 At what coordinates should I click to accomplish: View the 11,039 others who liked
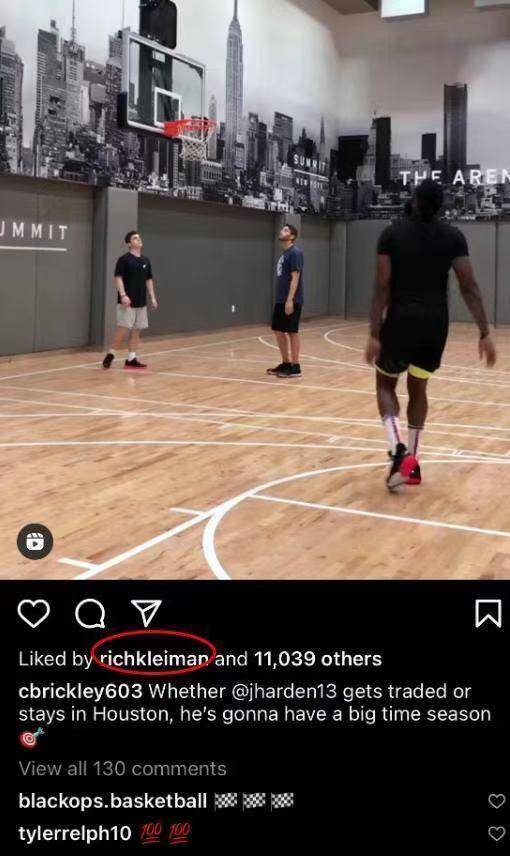318,658
